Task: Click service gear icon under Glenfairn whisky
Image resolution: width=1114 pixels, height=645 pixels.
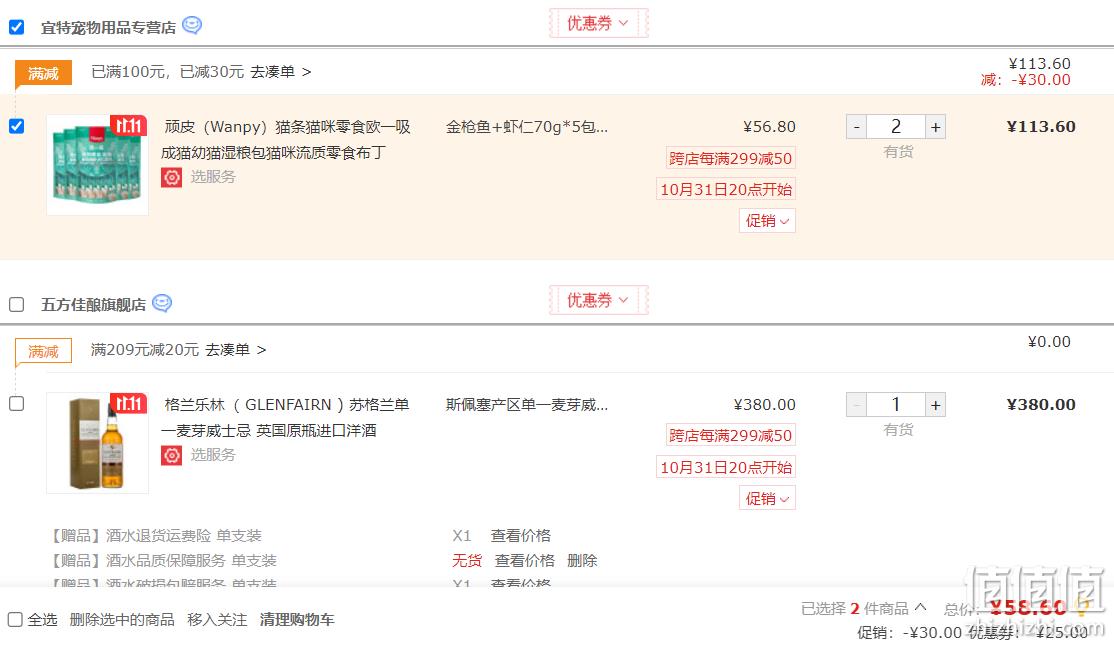Action: point(172,455)
